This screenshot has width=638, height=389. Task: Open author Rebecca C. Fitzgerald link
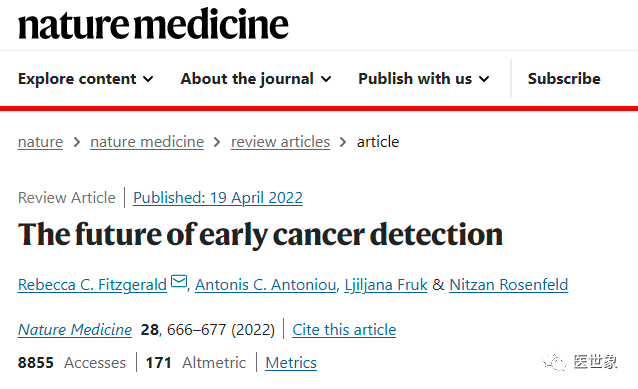[92, 285]
